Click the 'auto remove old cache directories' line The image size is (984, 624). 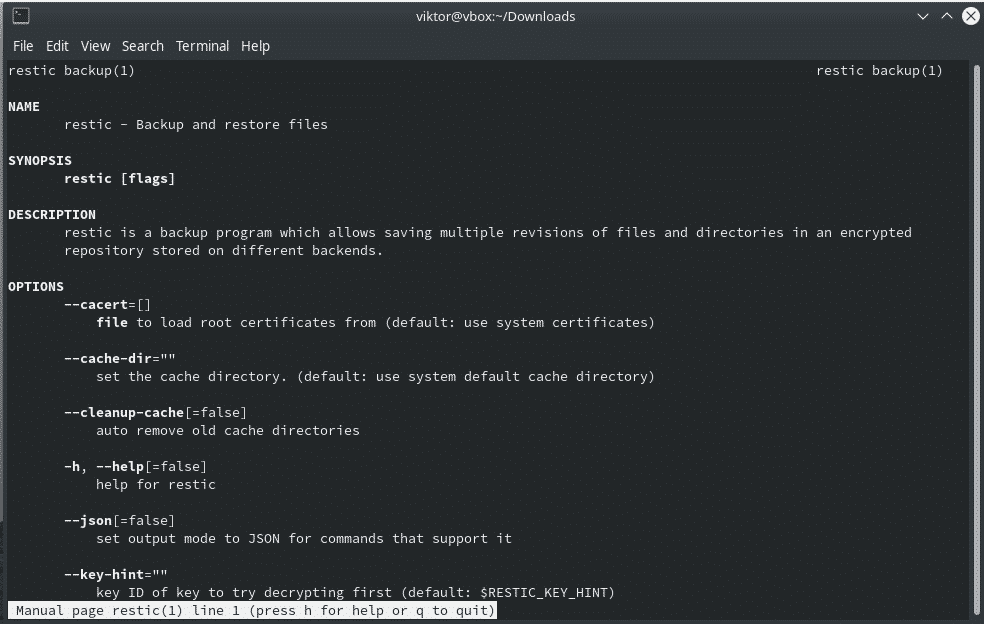pos(228,431)
